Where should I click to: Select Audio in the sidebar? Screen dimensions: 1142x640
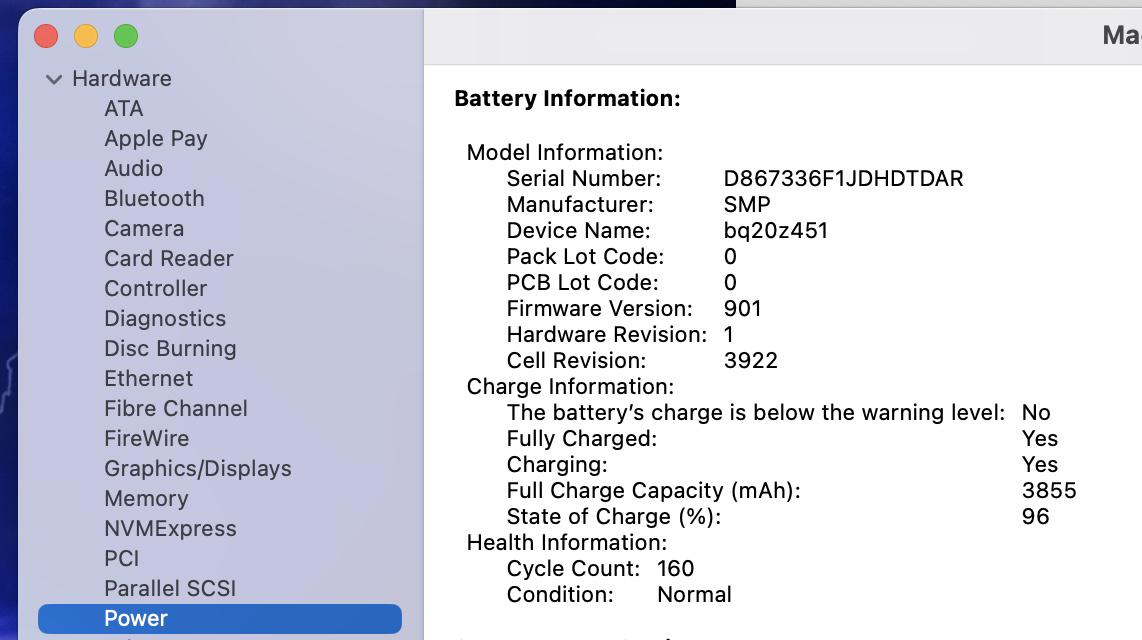(133, 168)
